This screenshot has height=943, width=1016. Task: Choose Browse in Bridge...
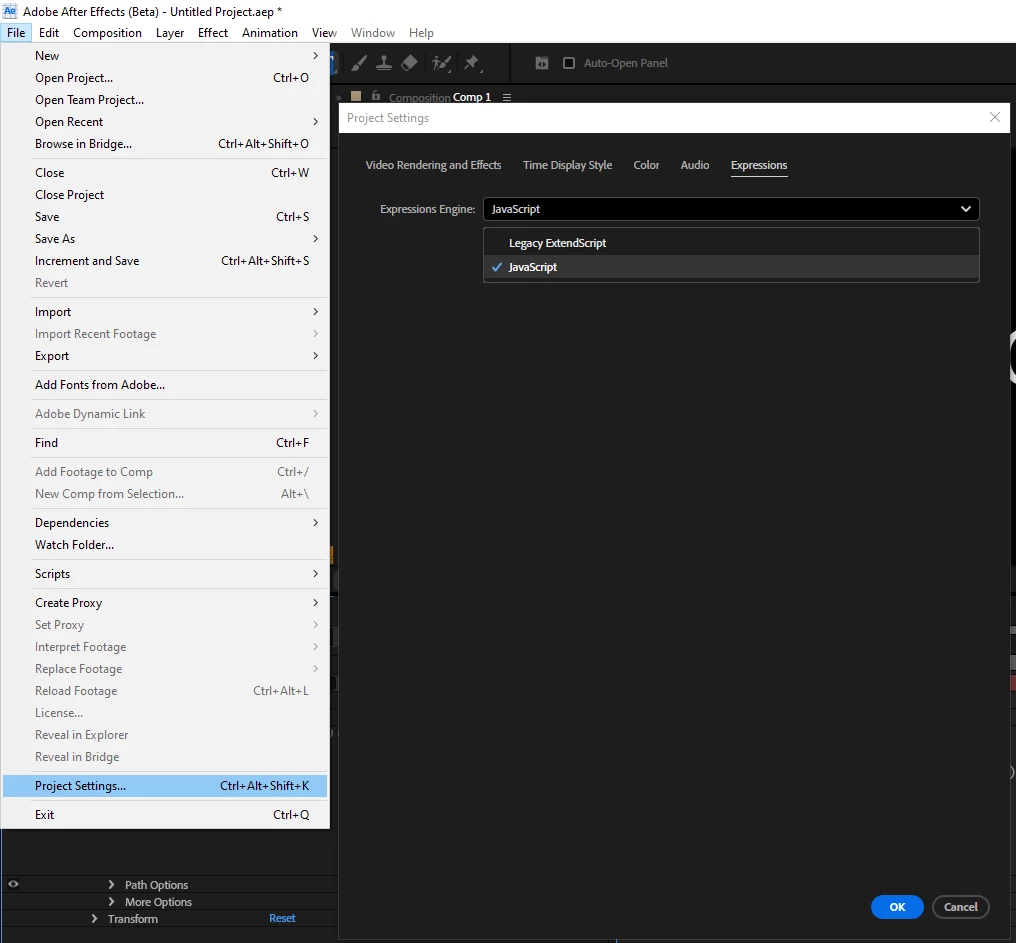(165, 144)
